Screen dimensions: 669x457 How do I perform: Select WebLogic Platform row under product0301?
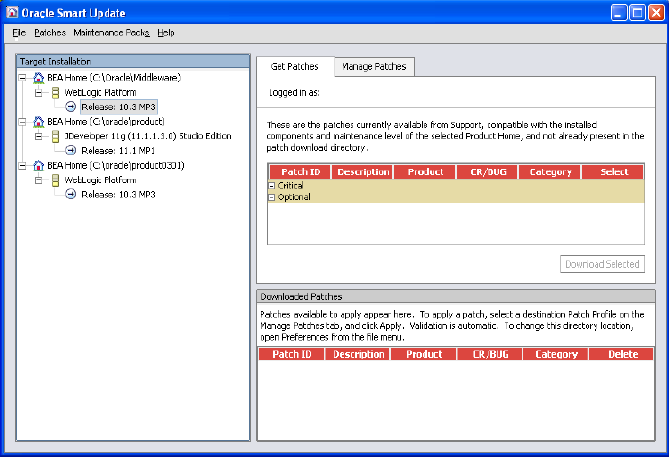tap(100, 180)
